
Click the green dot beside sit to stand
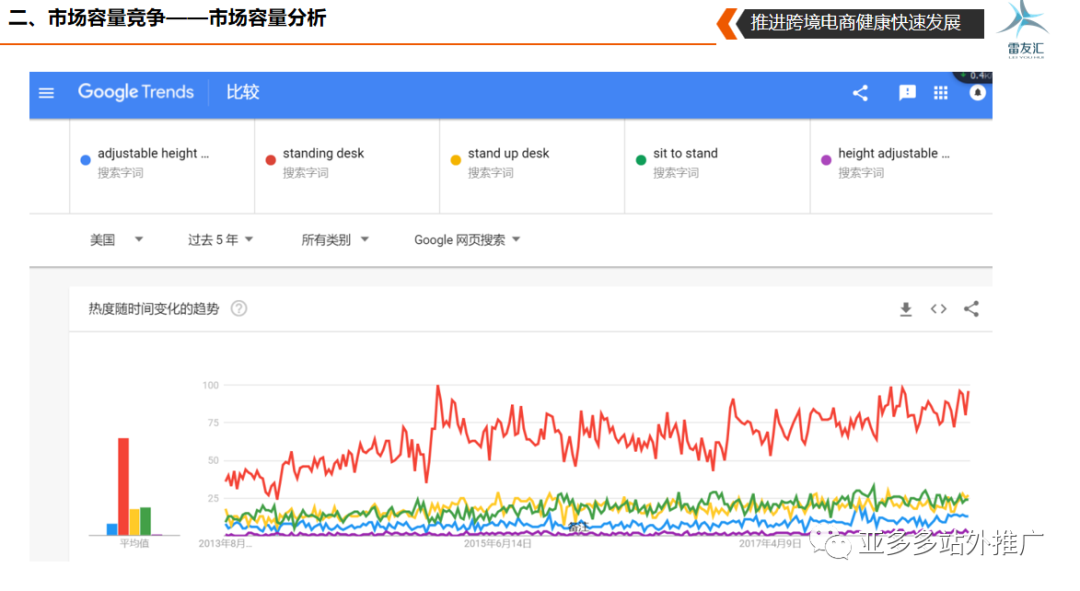[x=641, y=160]
